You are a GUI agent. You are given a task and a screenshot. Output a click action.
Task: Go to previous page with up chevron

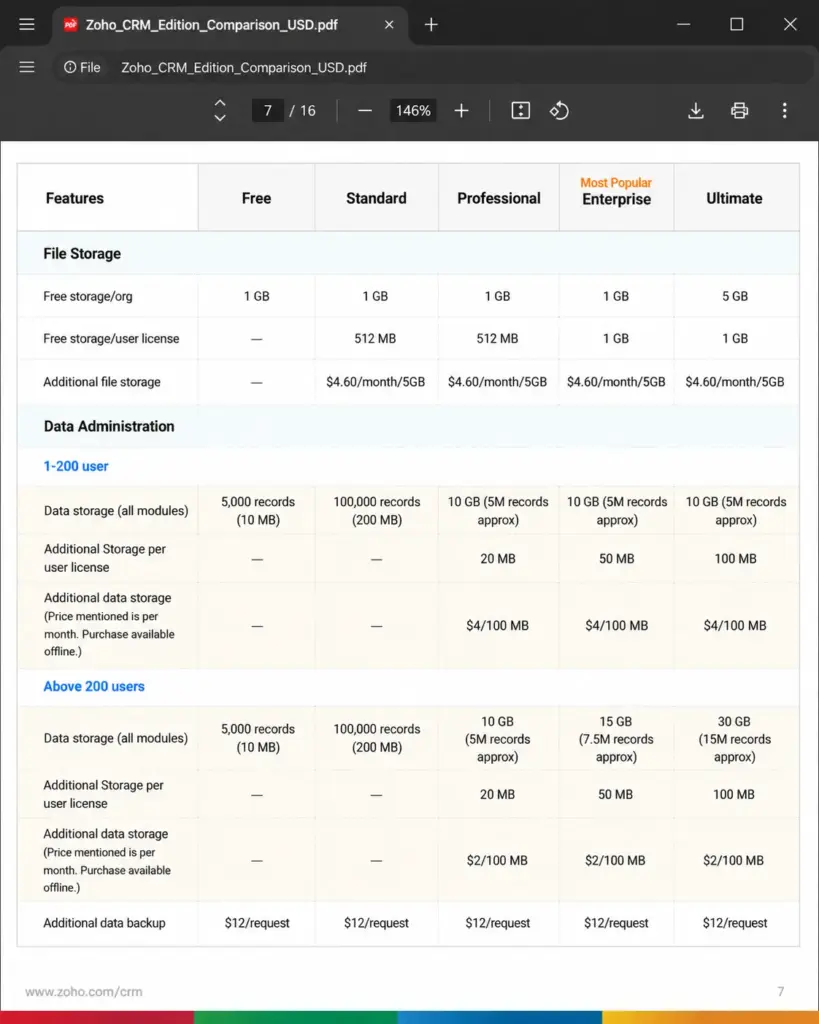(220, 103)
